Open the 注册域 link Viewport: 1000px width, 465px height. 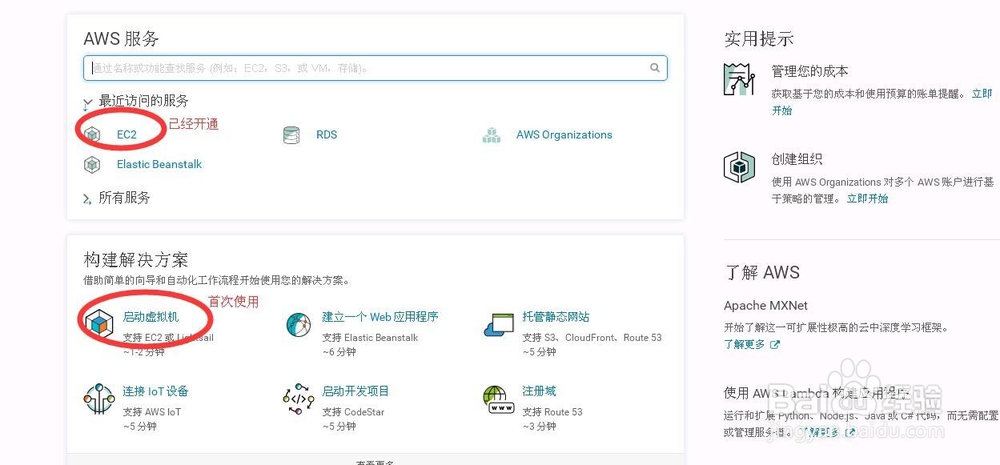click(x=539, y=391)
